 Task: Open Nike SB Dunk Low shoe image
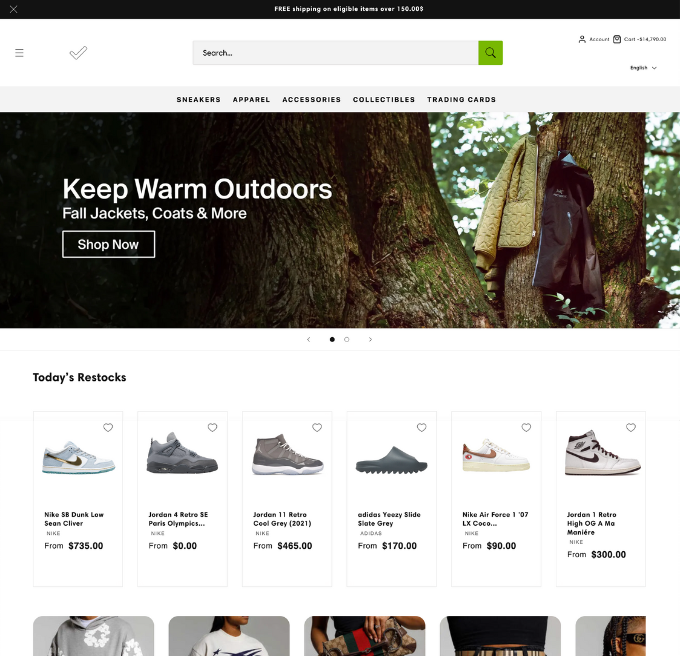click(x=78, y=458)
